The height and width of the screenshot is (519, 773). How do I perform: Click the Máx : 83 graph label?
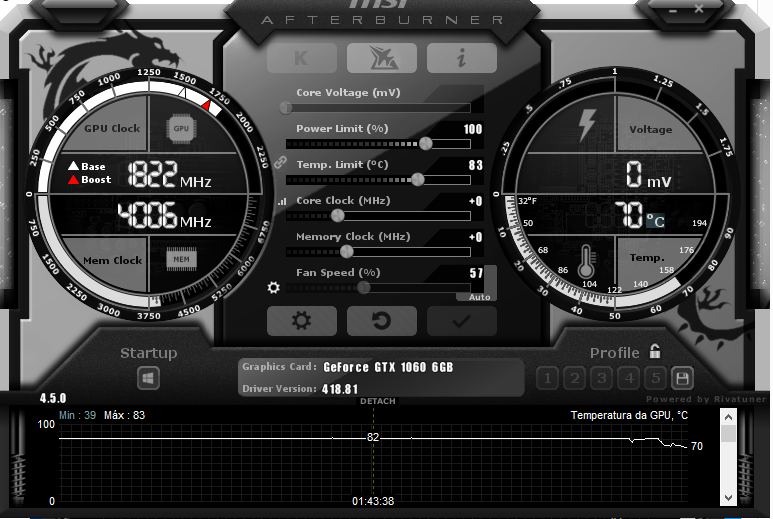[x=124, y=415]
